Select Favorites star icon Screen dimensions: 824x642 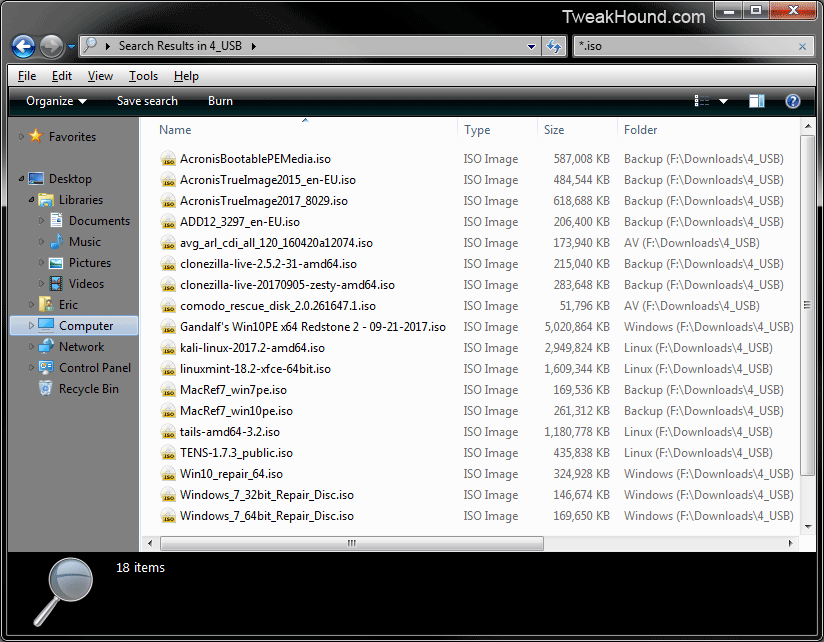tap(36, 136)
